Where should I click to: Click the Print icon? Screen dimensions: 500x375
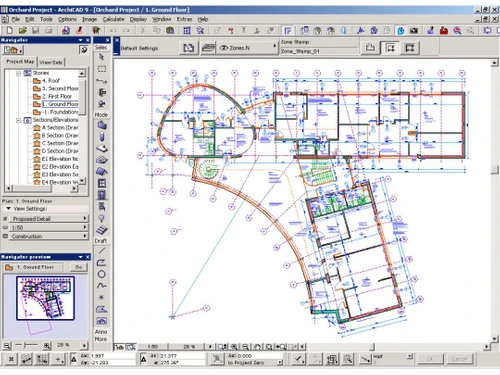(x=48, y=31)
